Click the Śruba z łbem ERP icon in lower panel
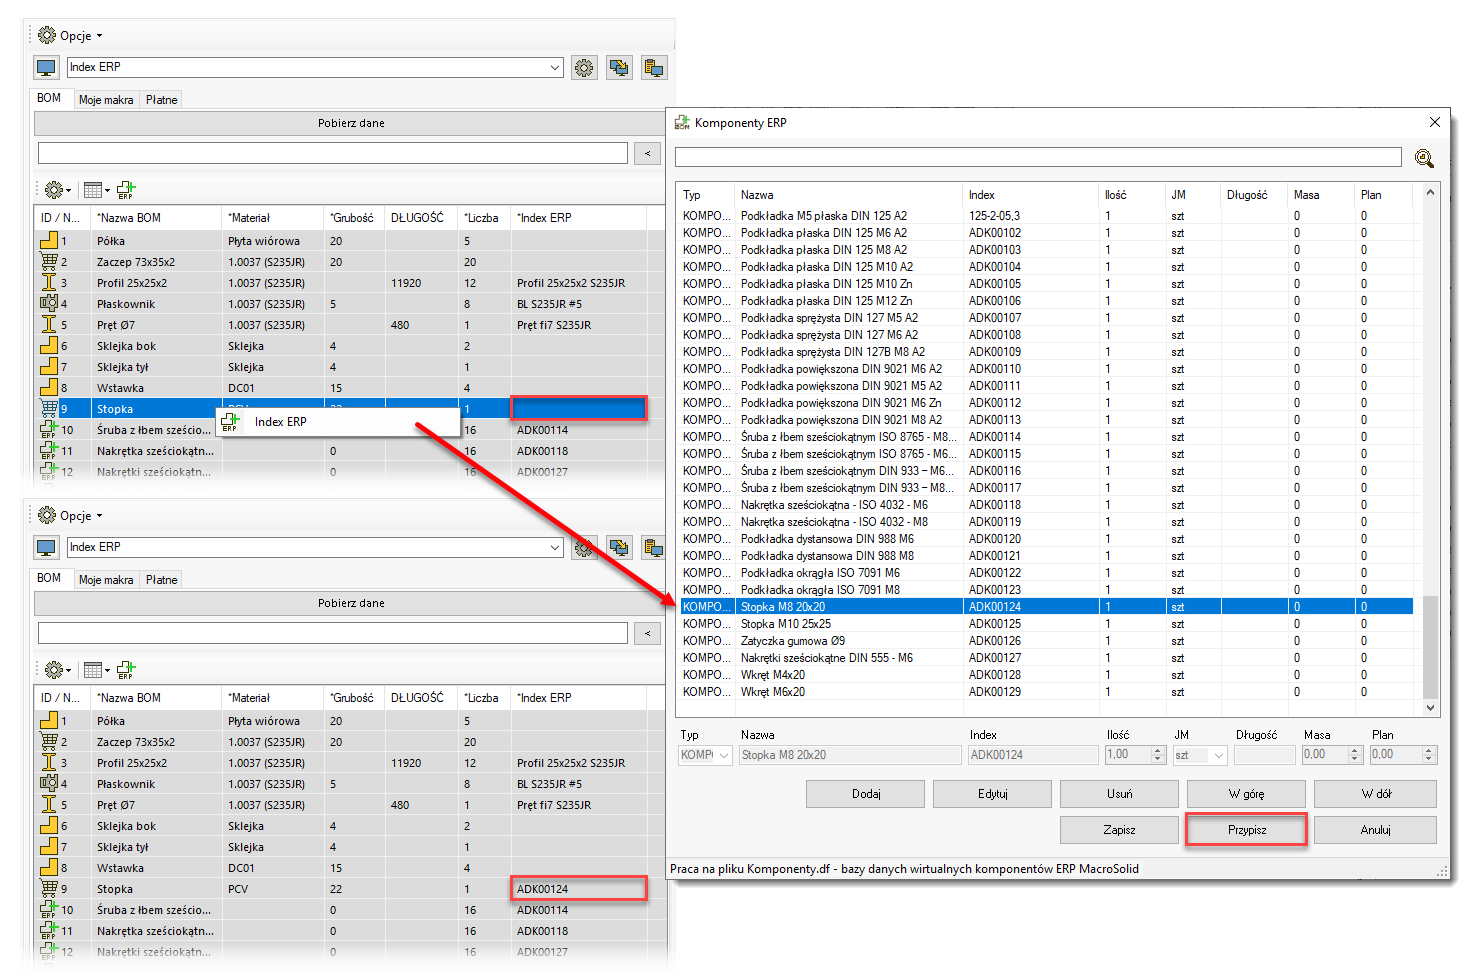 coord(49,910)
